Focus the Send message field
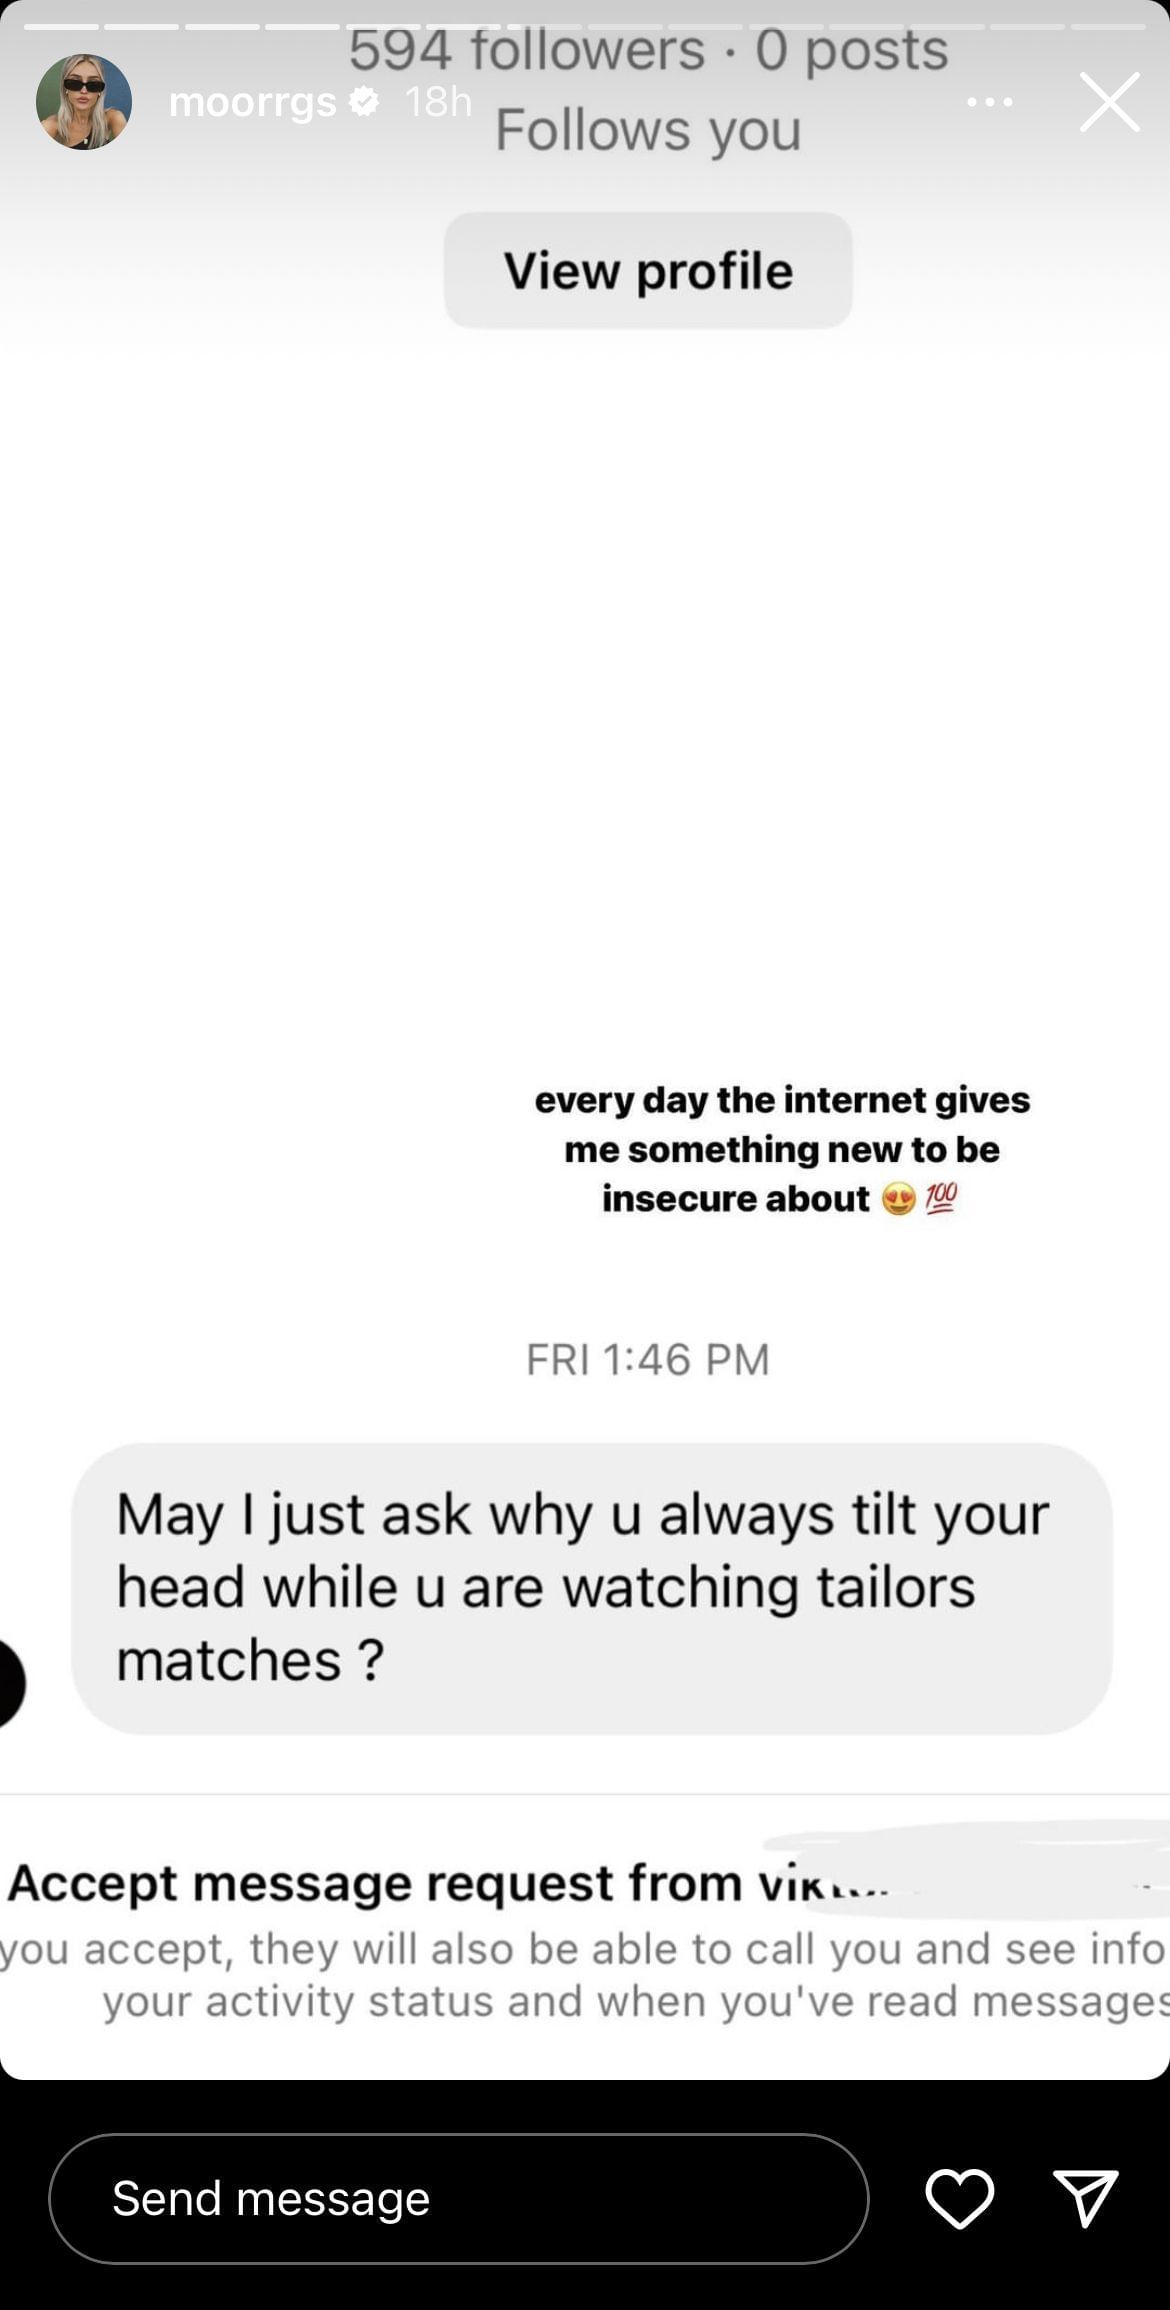This screenshot has height=2310, width=1170. [x=459, y=2198]
